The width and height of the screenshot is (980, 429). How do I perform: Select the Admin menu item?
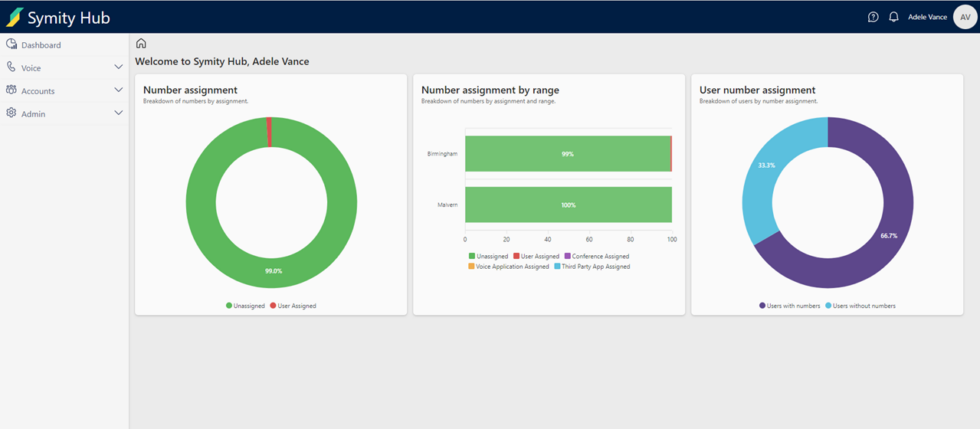click(x=64, y=114)
